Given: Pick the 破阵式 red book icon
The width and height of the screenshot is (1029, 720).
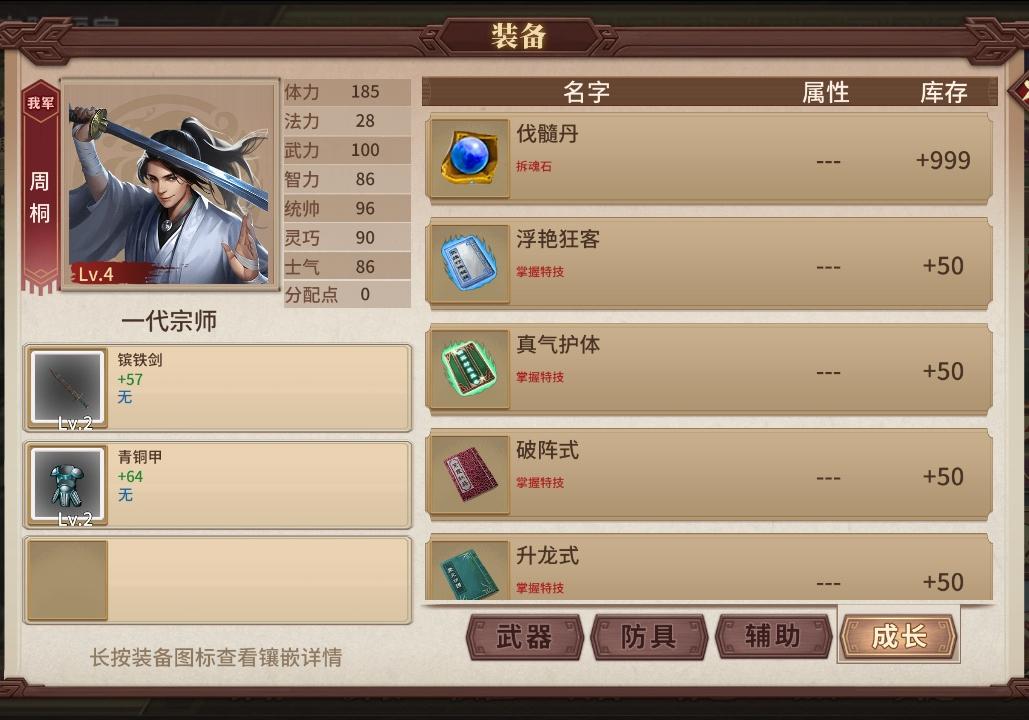Looking at the screenshot, I should 469,475.
